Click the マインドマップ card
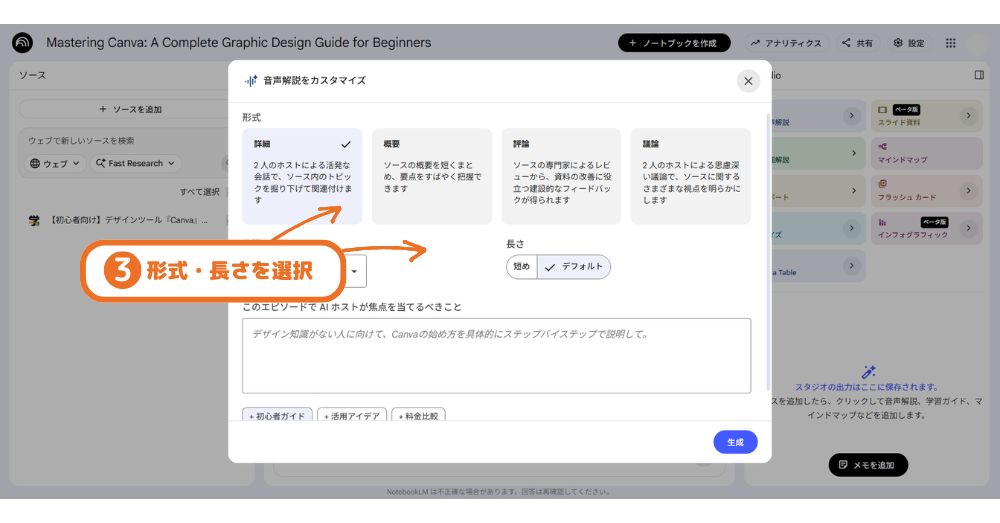Screen dimensions: 1000x523 coord(927,153)
